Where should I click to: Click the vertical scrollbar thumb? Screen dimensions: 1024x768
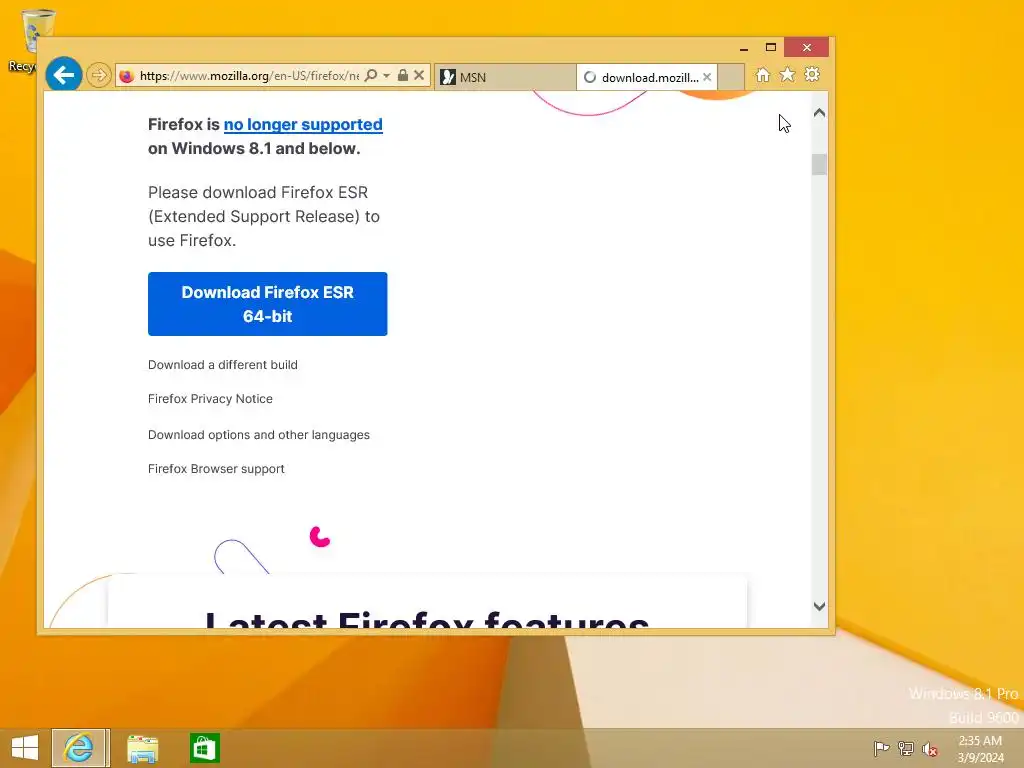point(820,164)
